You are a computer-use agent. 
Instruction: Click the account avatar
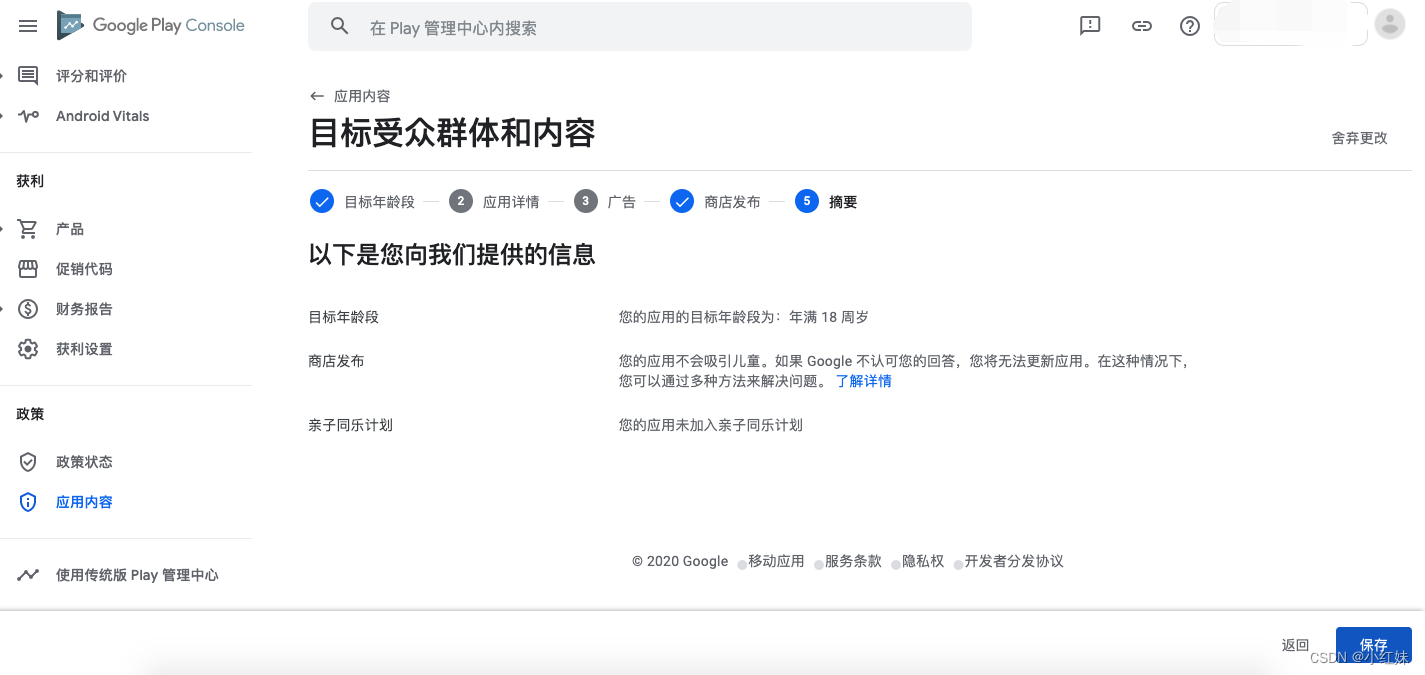point(1390,24)
